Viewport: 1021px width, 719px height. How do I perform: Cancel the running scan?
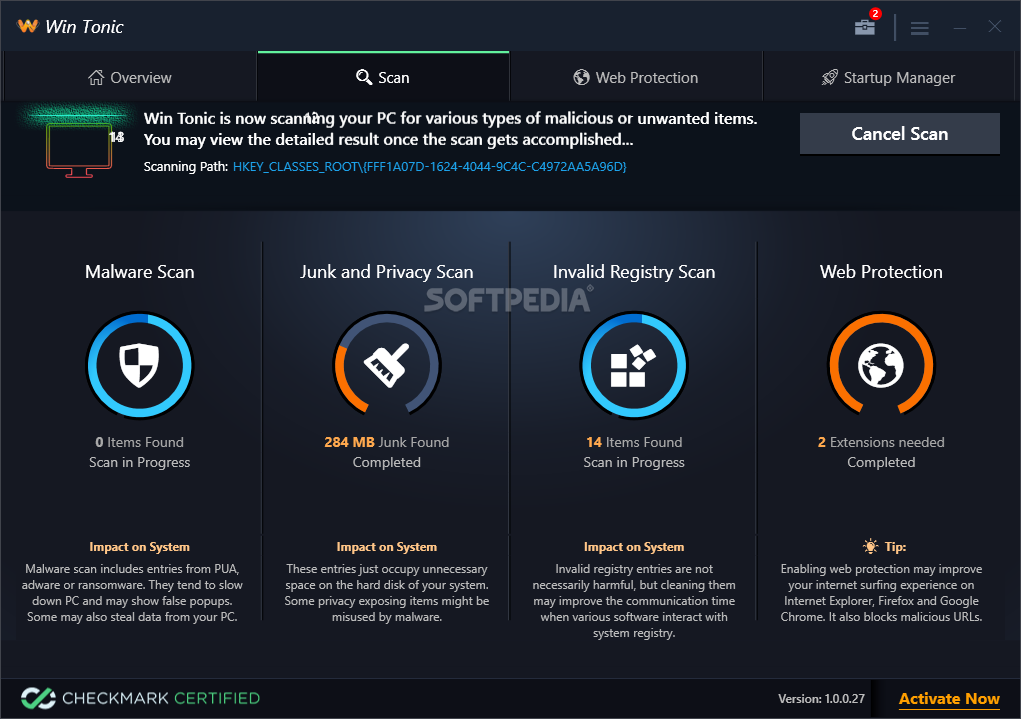tap(899, 134)
